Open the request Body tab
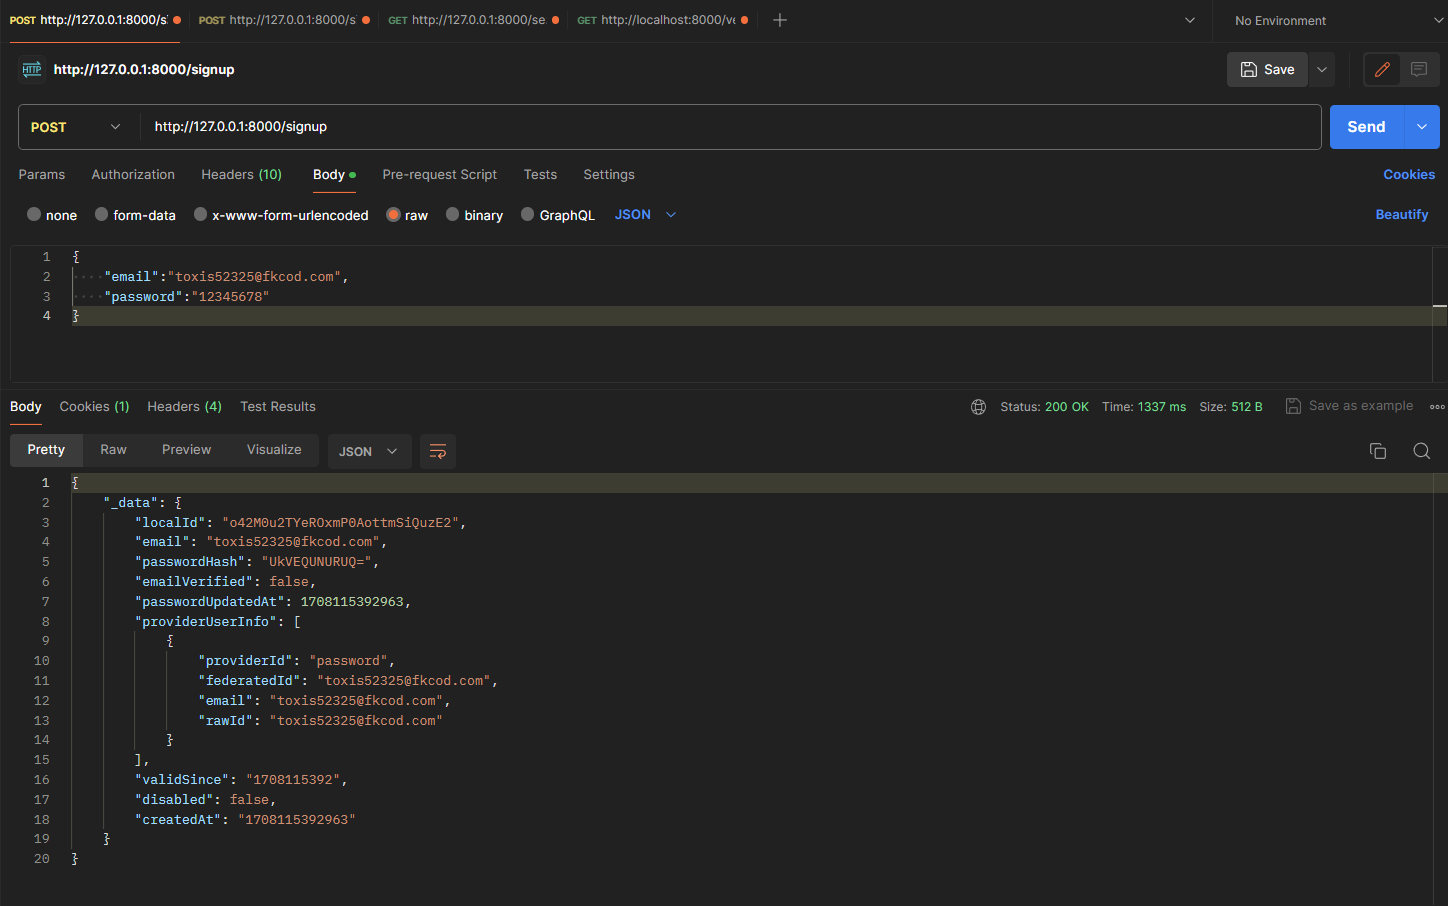The height and width of the screenshot is (906, 1448). tap(334, 174)
